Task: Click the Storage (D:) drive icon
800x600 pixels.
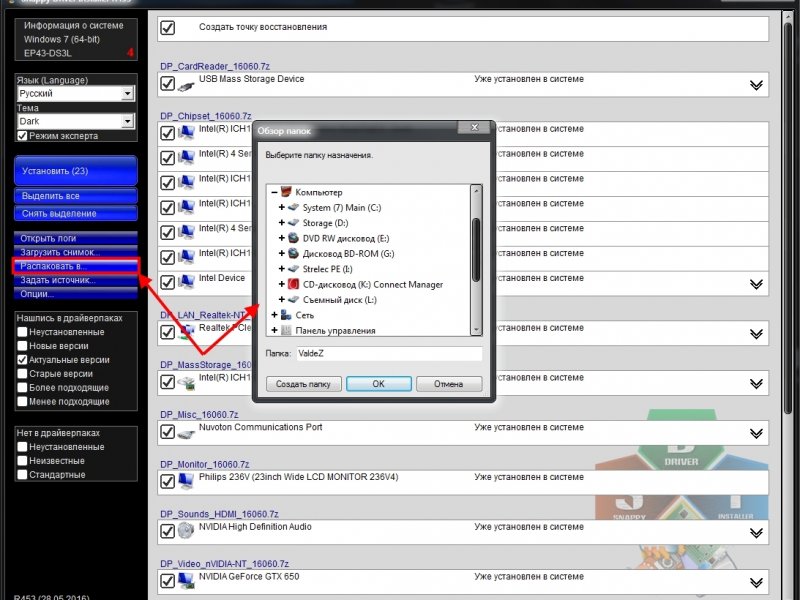Action: click(x=293, y=223)
